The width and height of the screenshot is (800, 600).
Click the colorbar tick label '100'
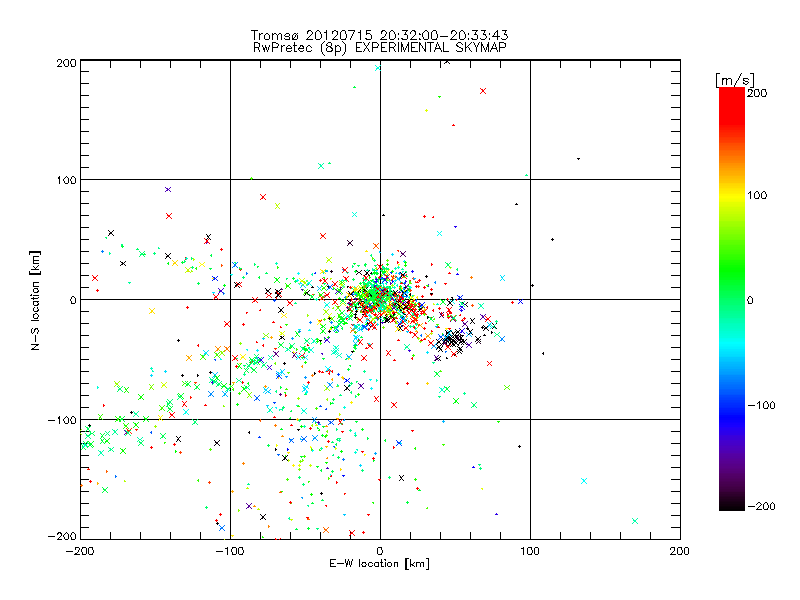click(757, 195)
